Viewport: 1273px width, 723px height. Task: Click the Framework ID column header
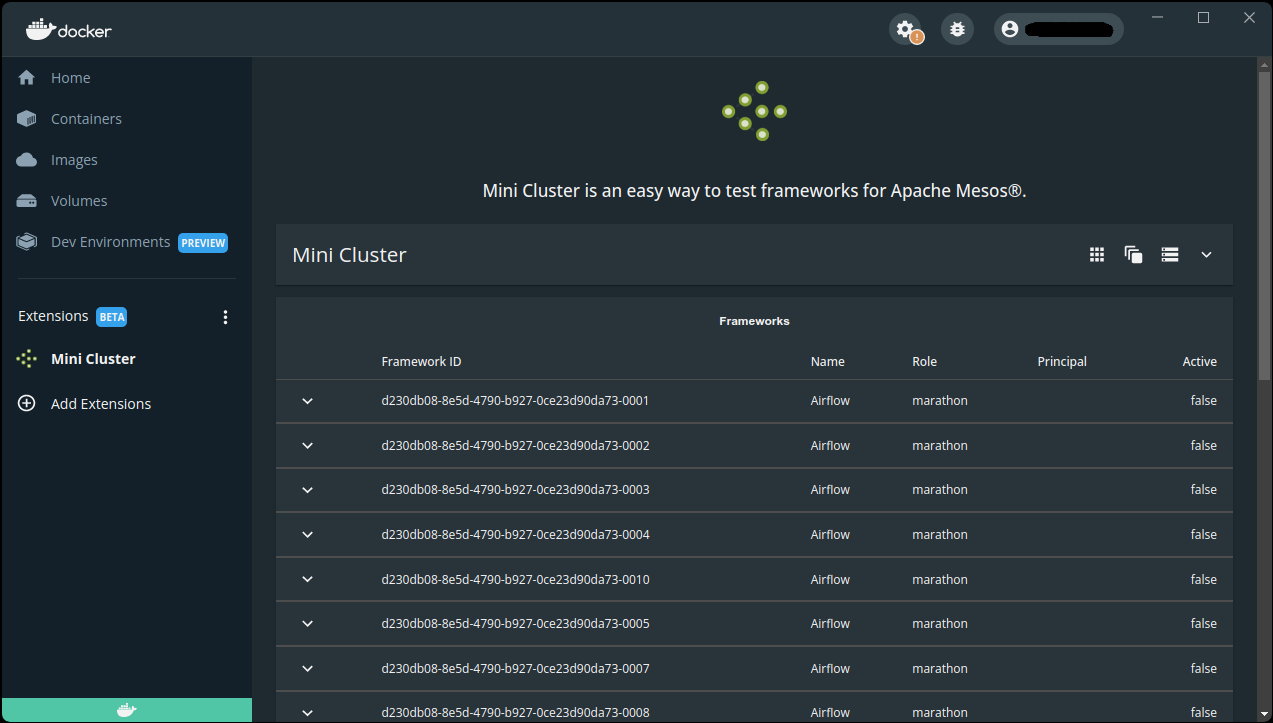(x=421, y=362)
